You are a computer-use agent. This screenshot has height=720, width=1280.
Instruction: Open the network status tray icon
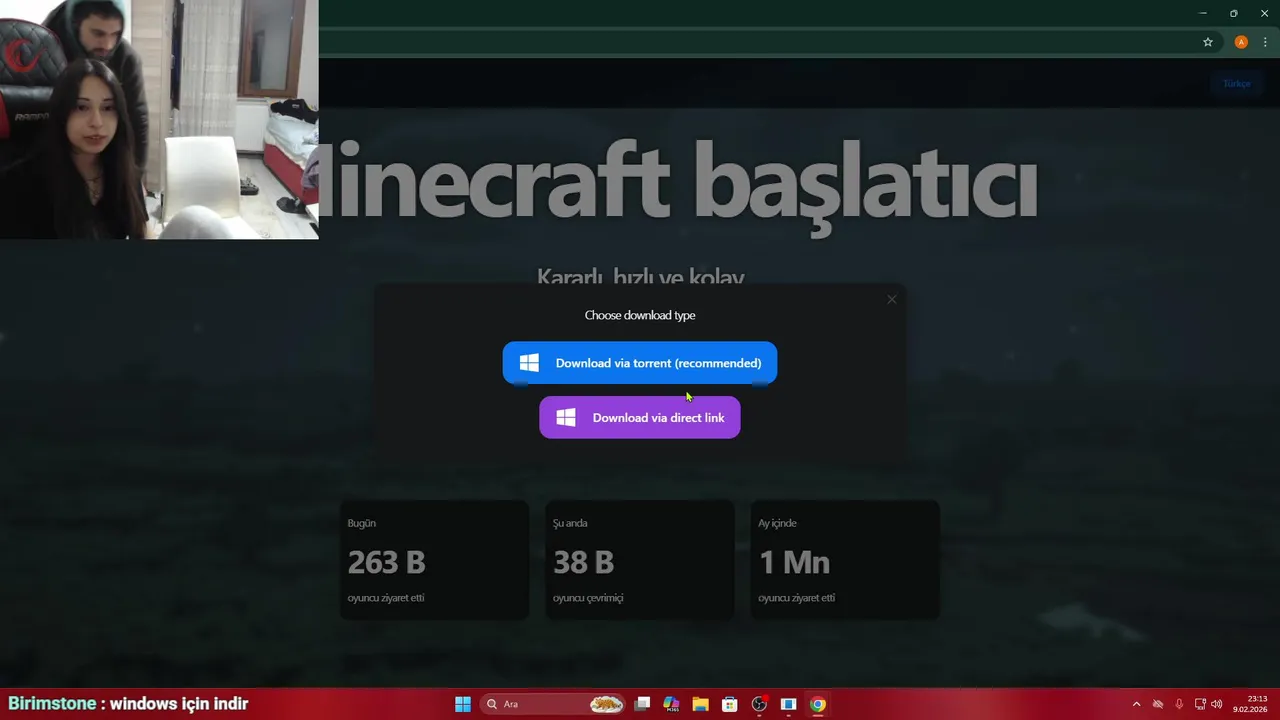tap(1200, 704)
